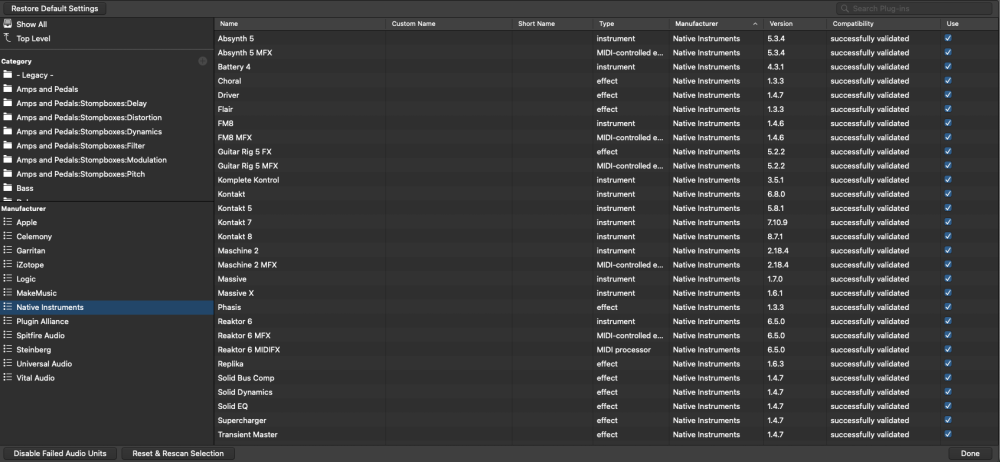Click MIDI processor type cell
The width and height of the screenshot is (1000, 462).
pos(623,350)
